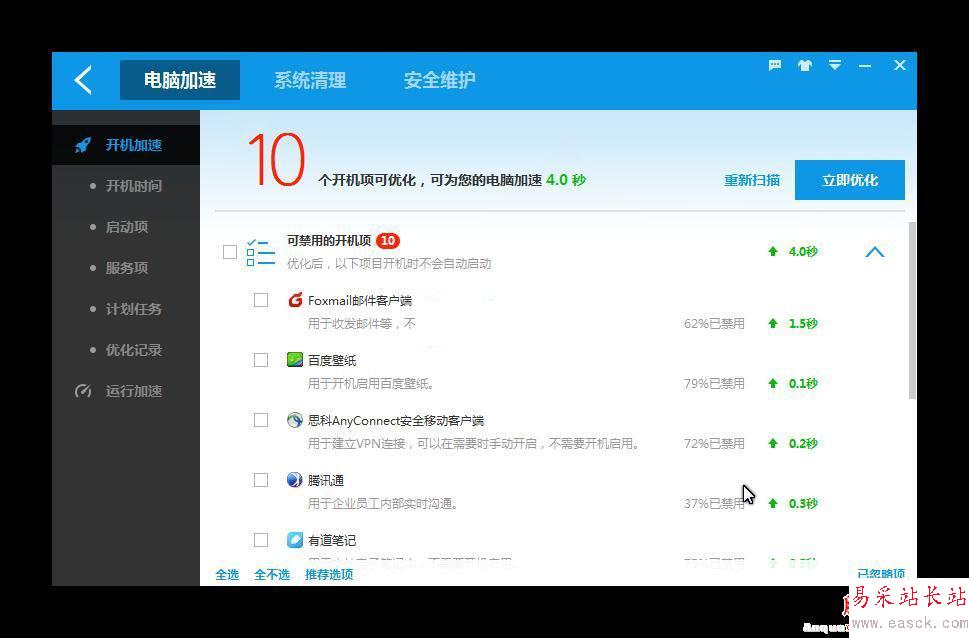Screen dimensions: 969x638
Task: Open 优化记录 in the sidebar
Action: 133,350
